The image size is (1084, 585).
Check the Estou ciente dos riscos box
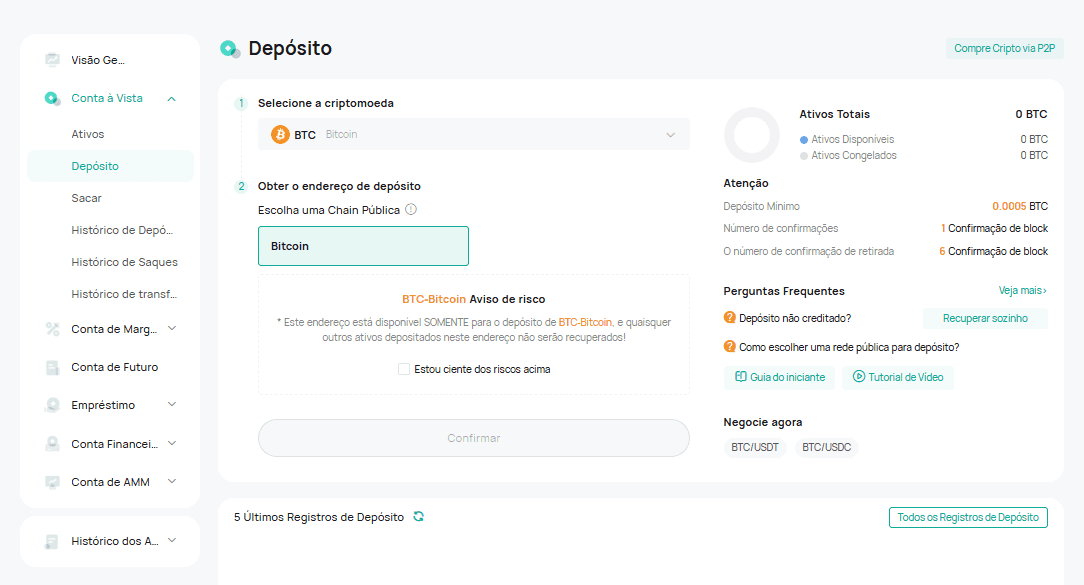(x=404, y=369)
